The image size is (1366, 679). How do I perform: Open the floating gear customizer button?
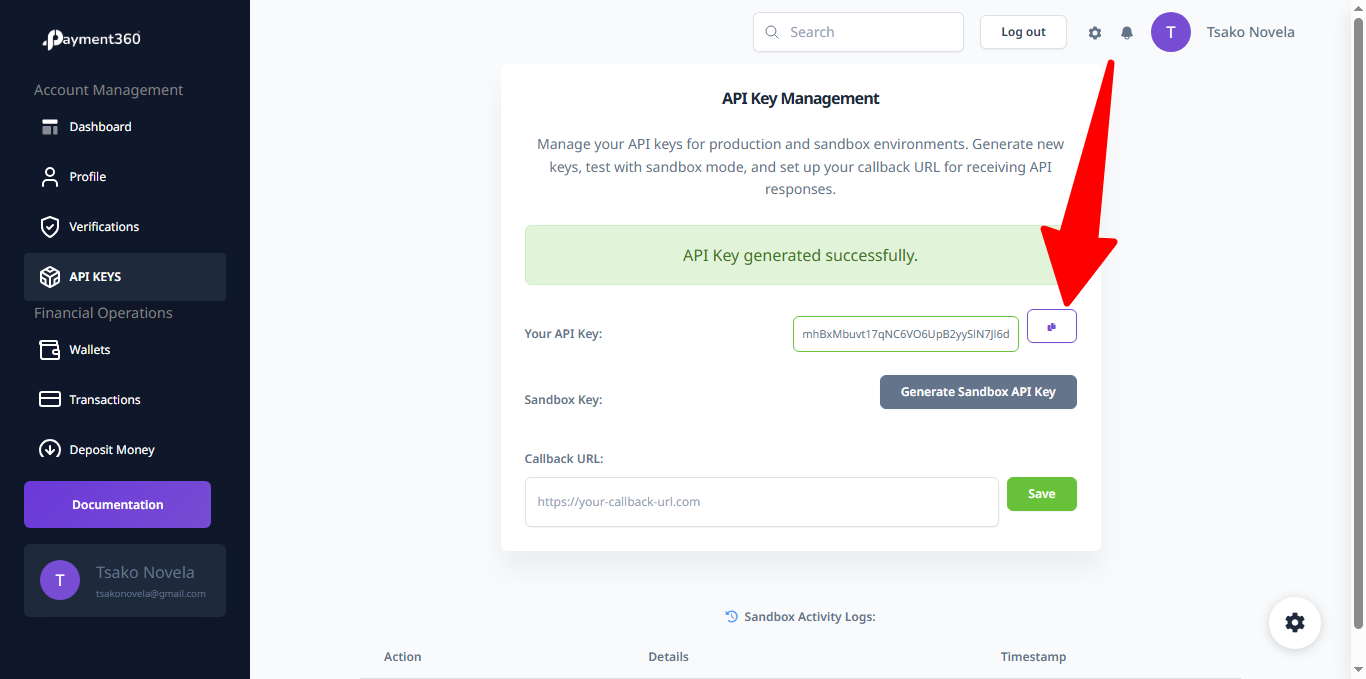(x=1295, y=623)
